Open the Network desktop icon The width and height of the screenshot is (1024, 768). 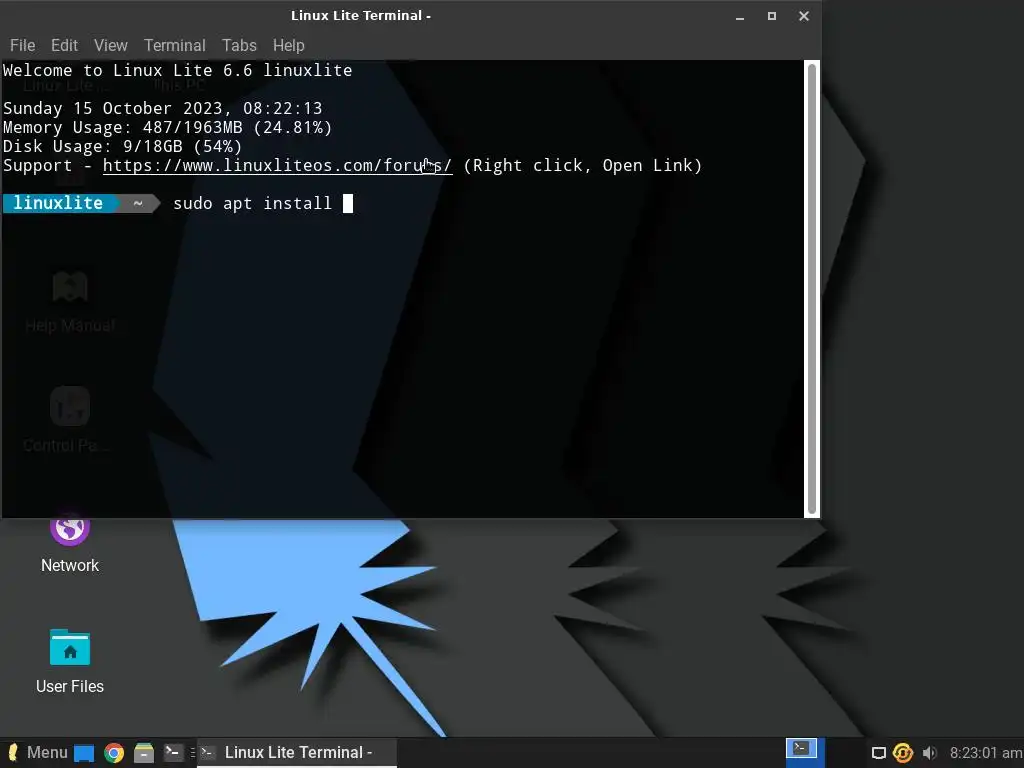click(x=70, y=543)
